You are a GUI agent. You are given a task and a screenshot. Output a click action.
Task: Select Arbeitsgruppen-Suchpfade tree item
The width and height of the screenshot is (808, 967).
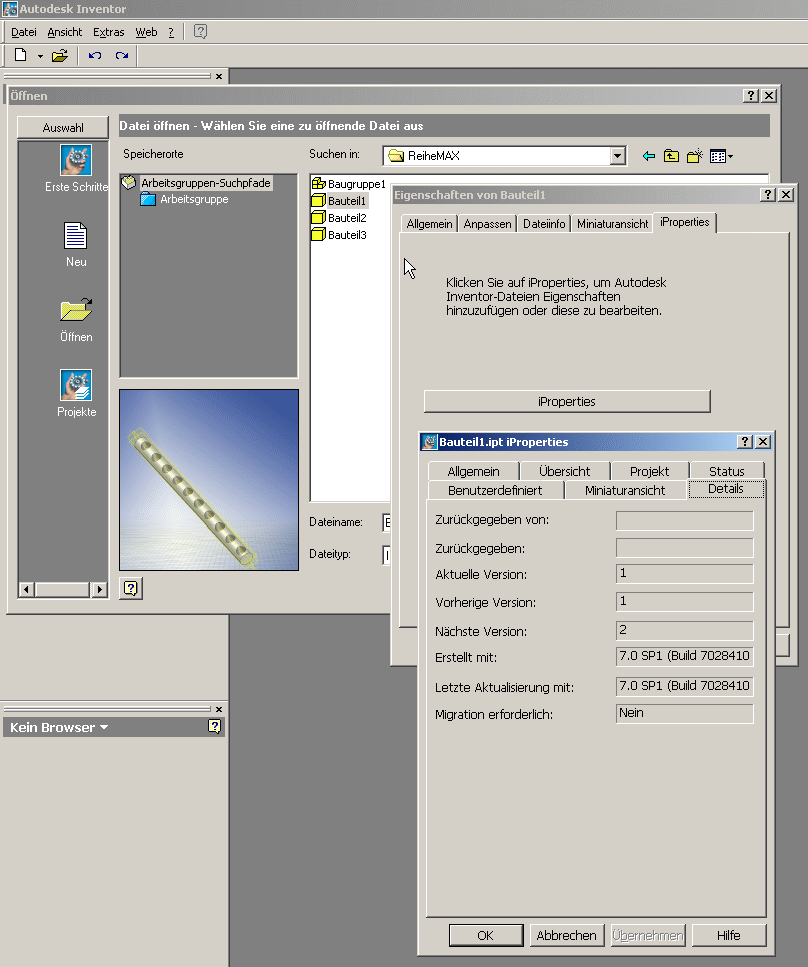(205, 183)
